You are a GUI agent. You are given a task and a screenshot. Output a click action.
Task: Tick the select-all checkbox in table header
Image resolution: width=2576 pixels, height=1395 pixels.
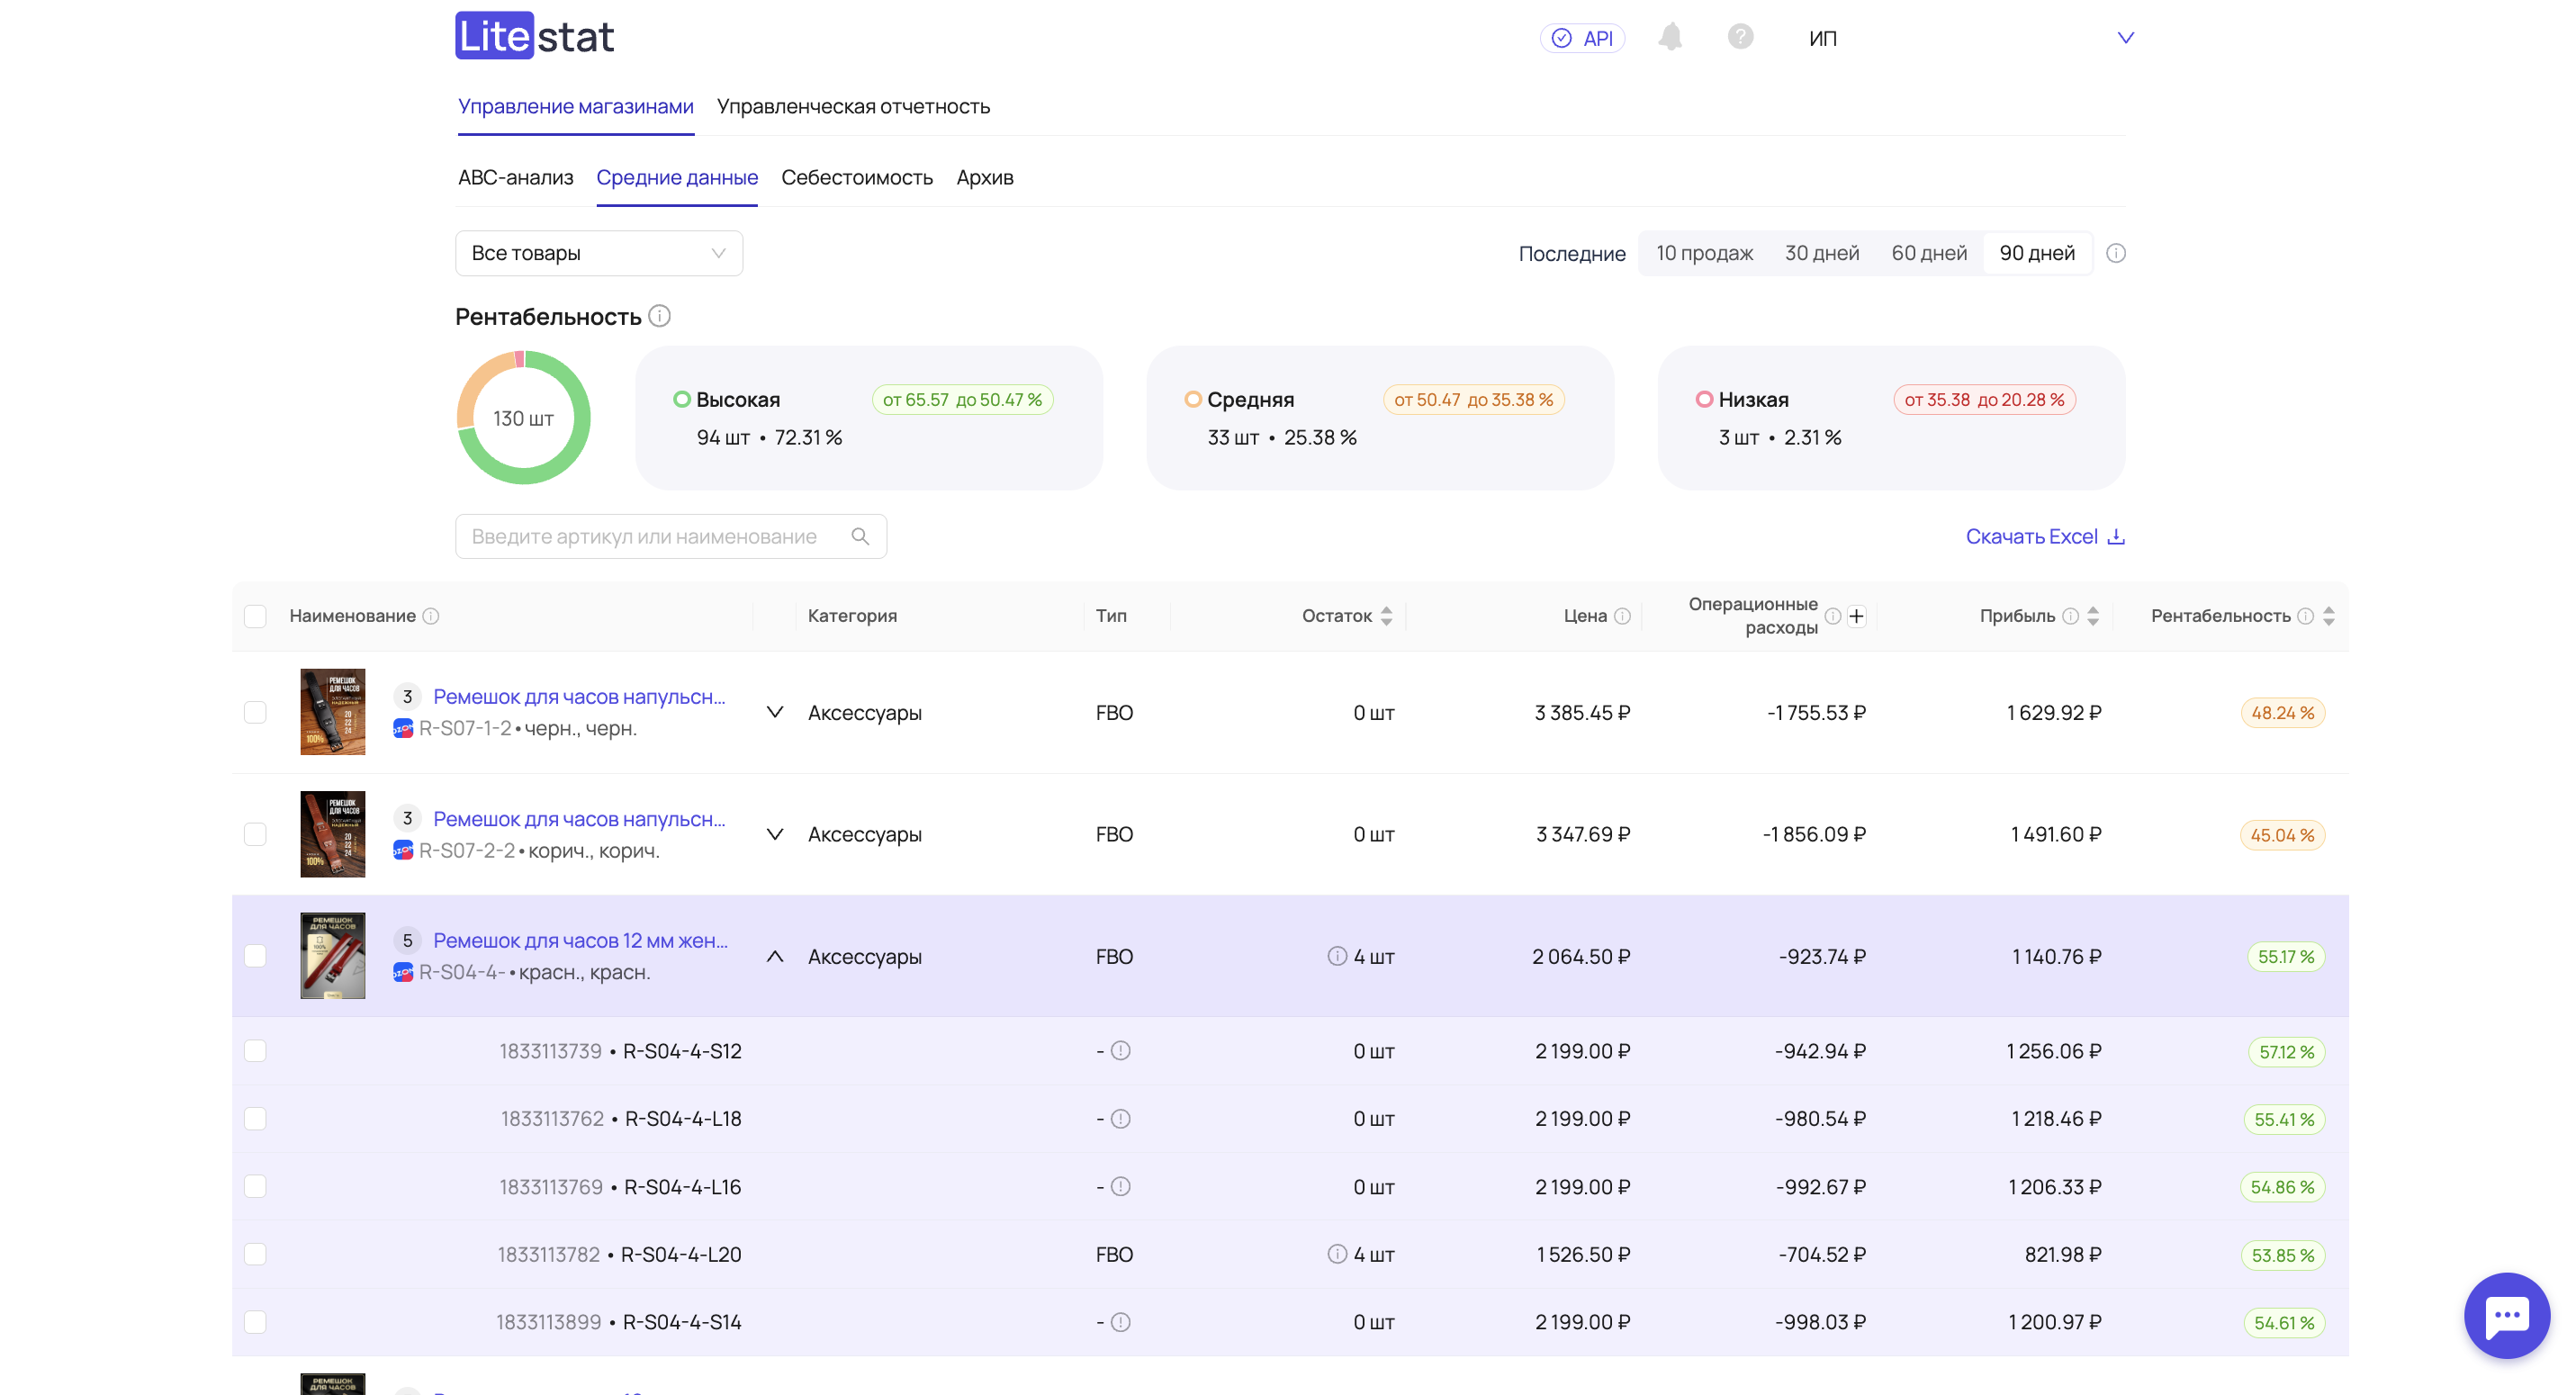pyautogui.click(x=255, y=616)
